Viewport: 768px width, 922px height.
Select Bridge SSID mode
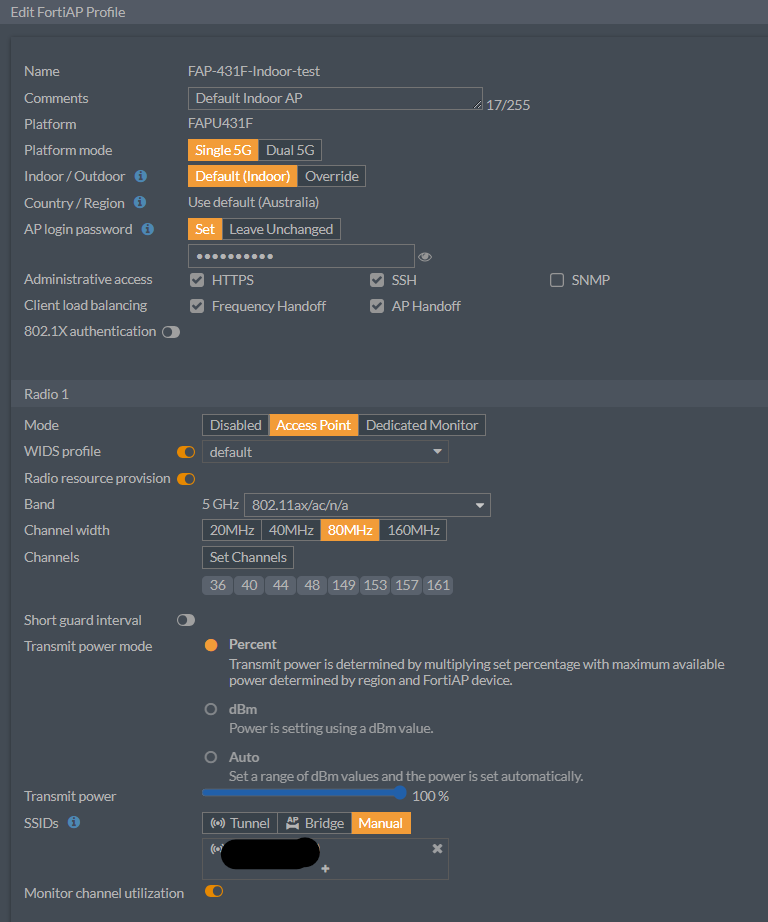pyautogui.click(x=314, y=823)
